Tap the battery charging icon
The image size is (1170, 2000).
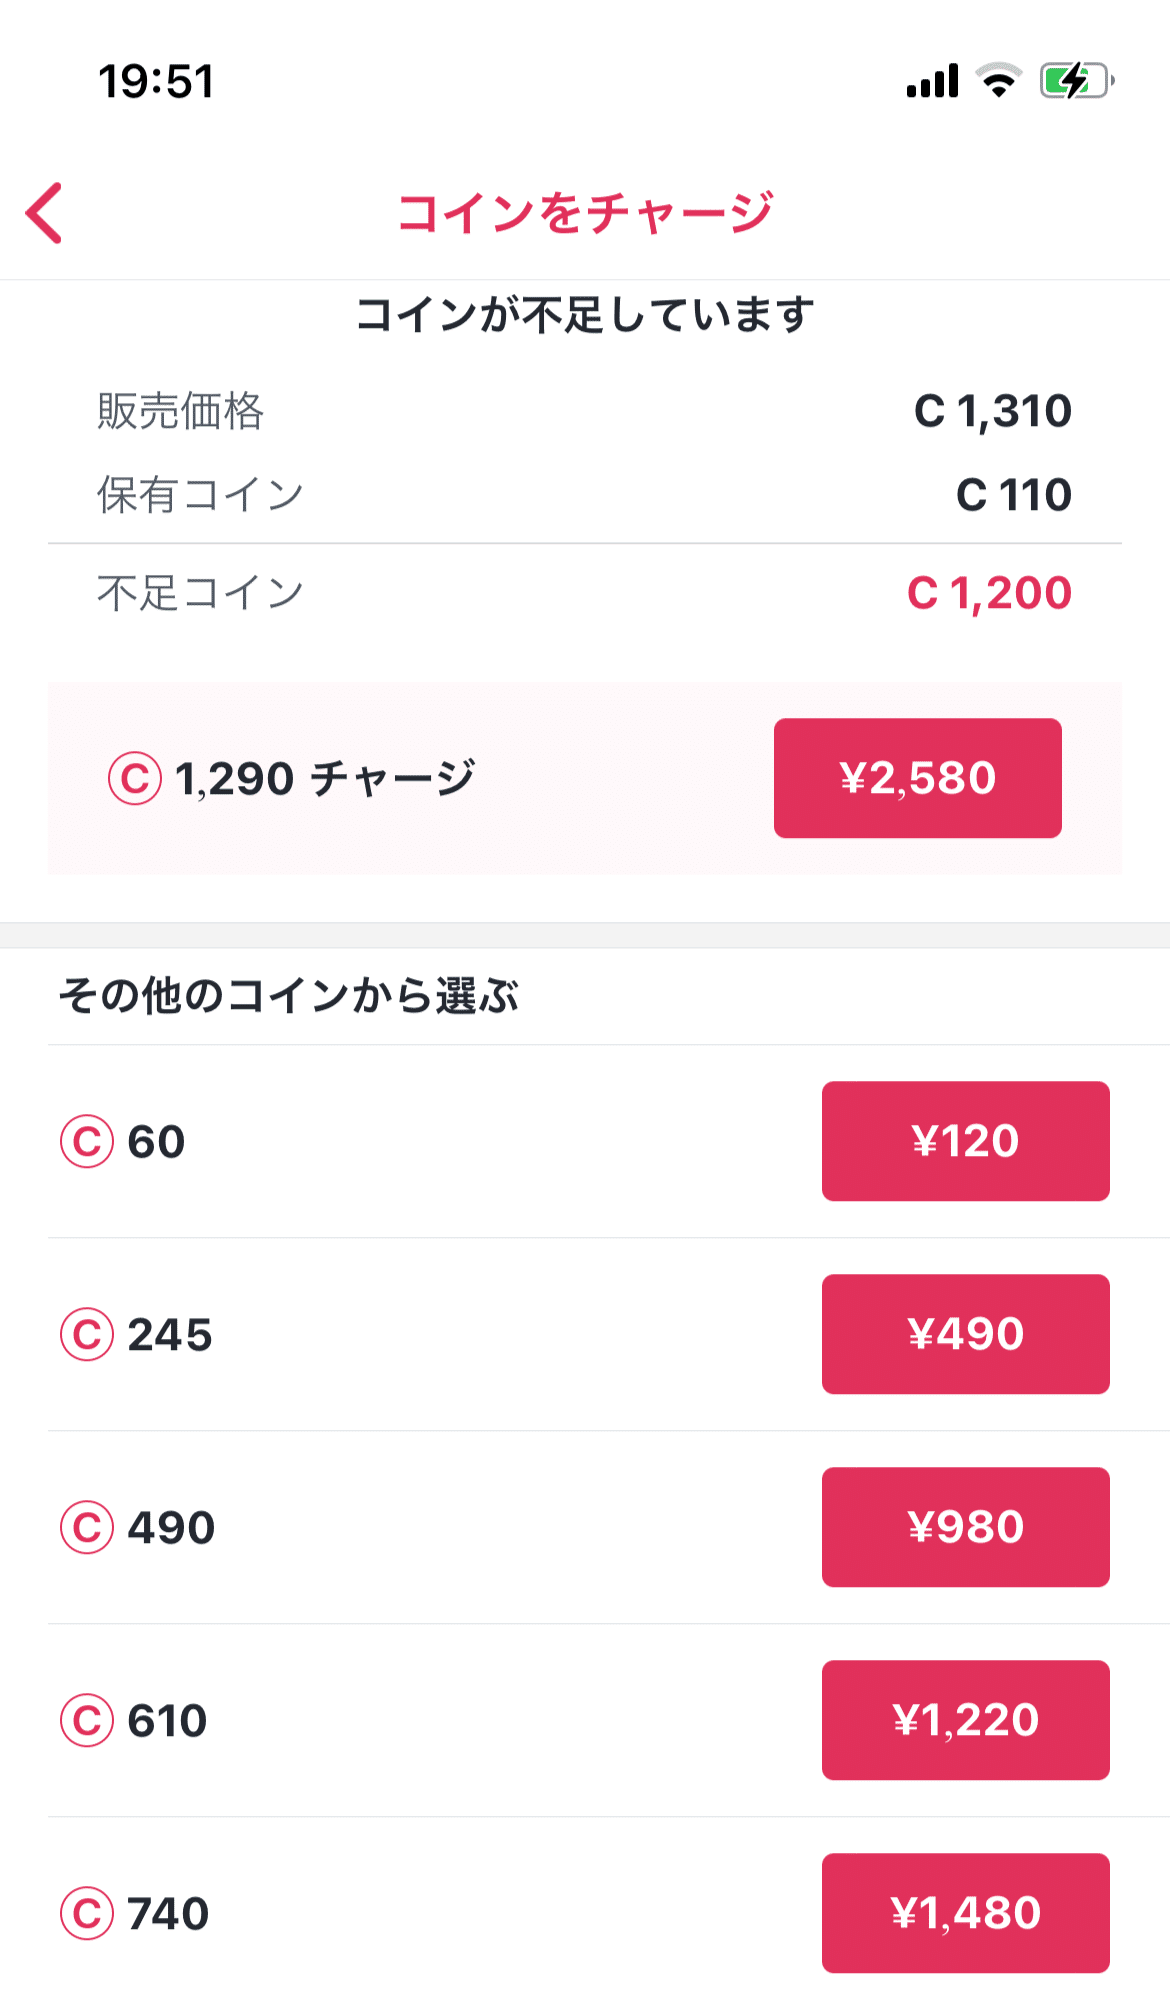pos(1076,81)
